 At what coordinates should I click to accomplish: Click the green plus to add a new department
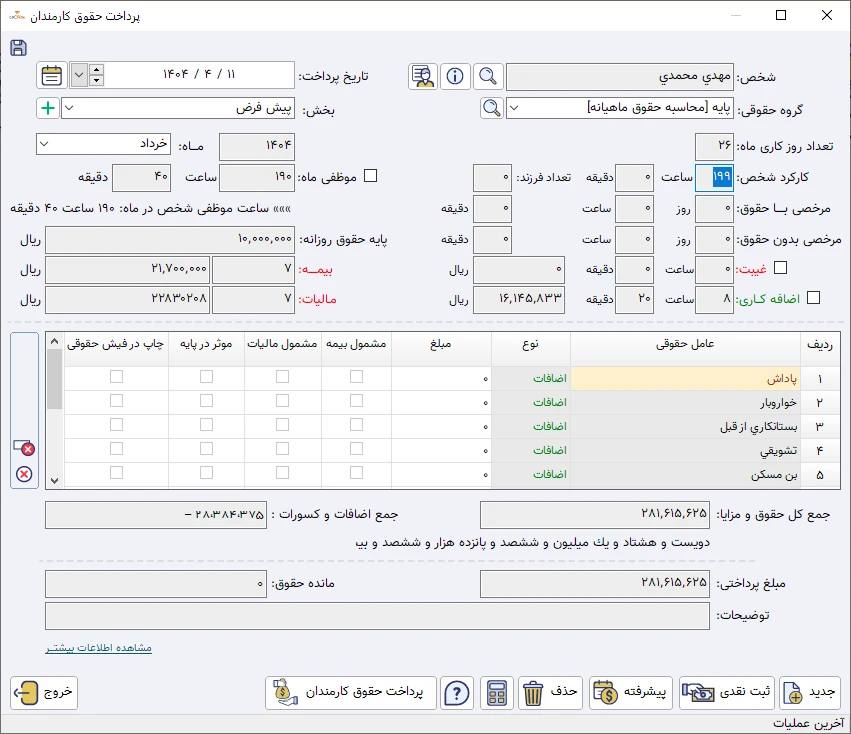(46, 108)
